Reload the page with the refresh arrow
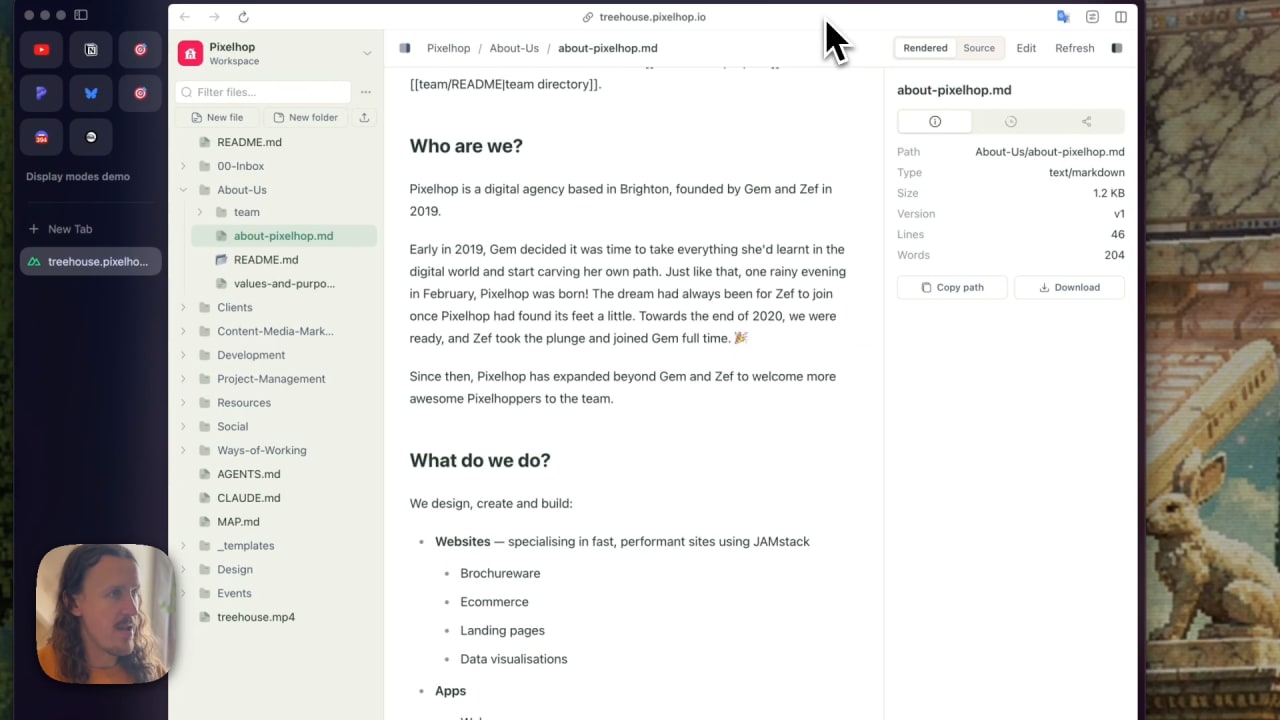This screenshot has height=720, width=1280. [x=243, y=17]
